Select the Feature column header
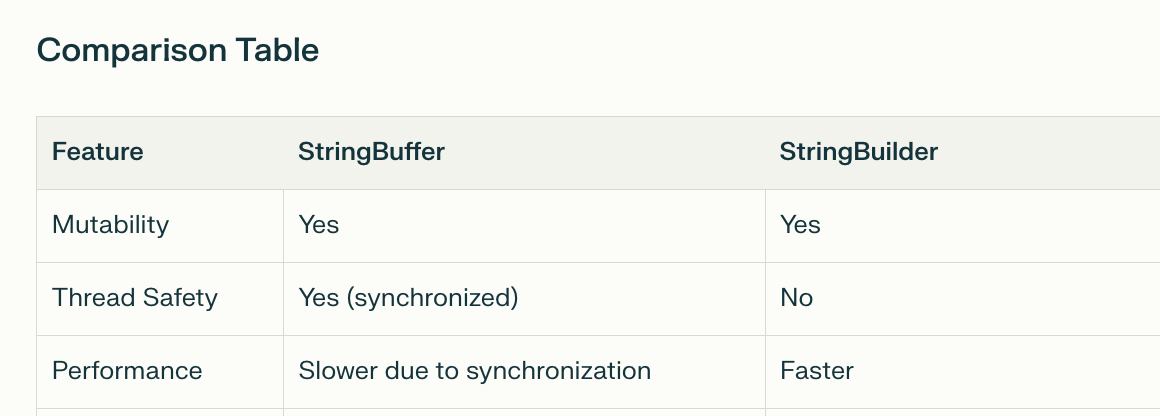Screen dimensions: 1160x416 click(x=98, y=152)
